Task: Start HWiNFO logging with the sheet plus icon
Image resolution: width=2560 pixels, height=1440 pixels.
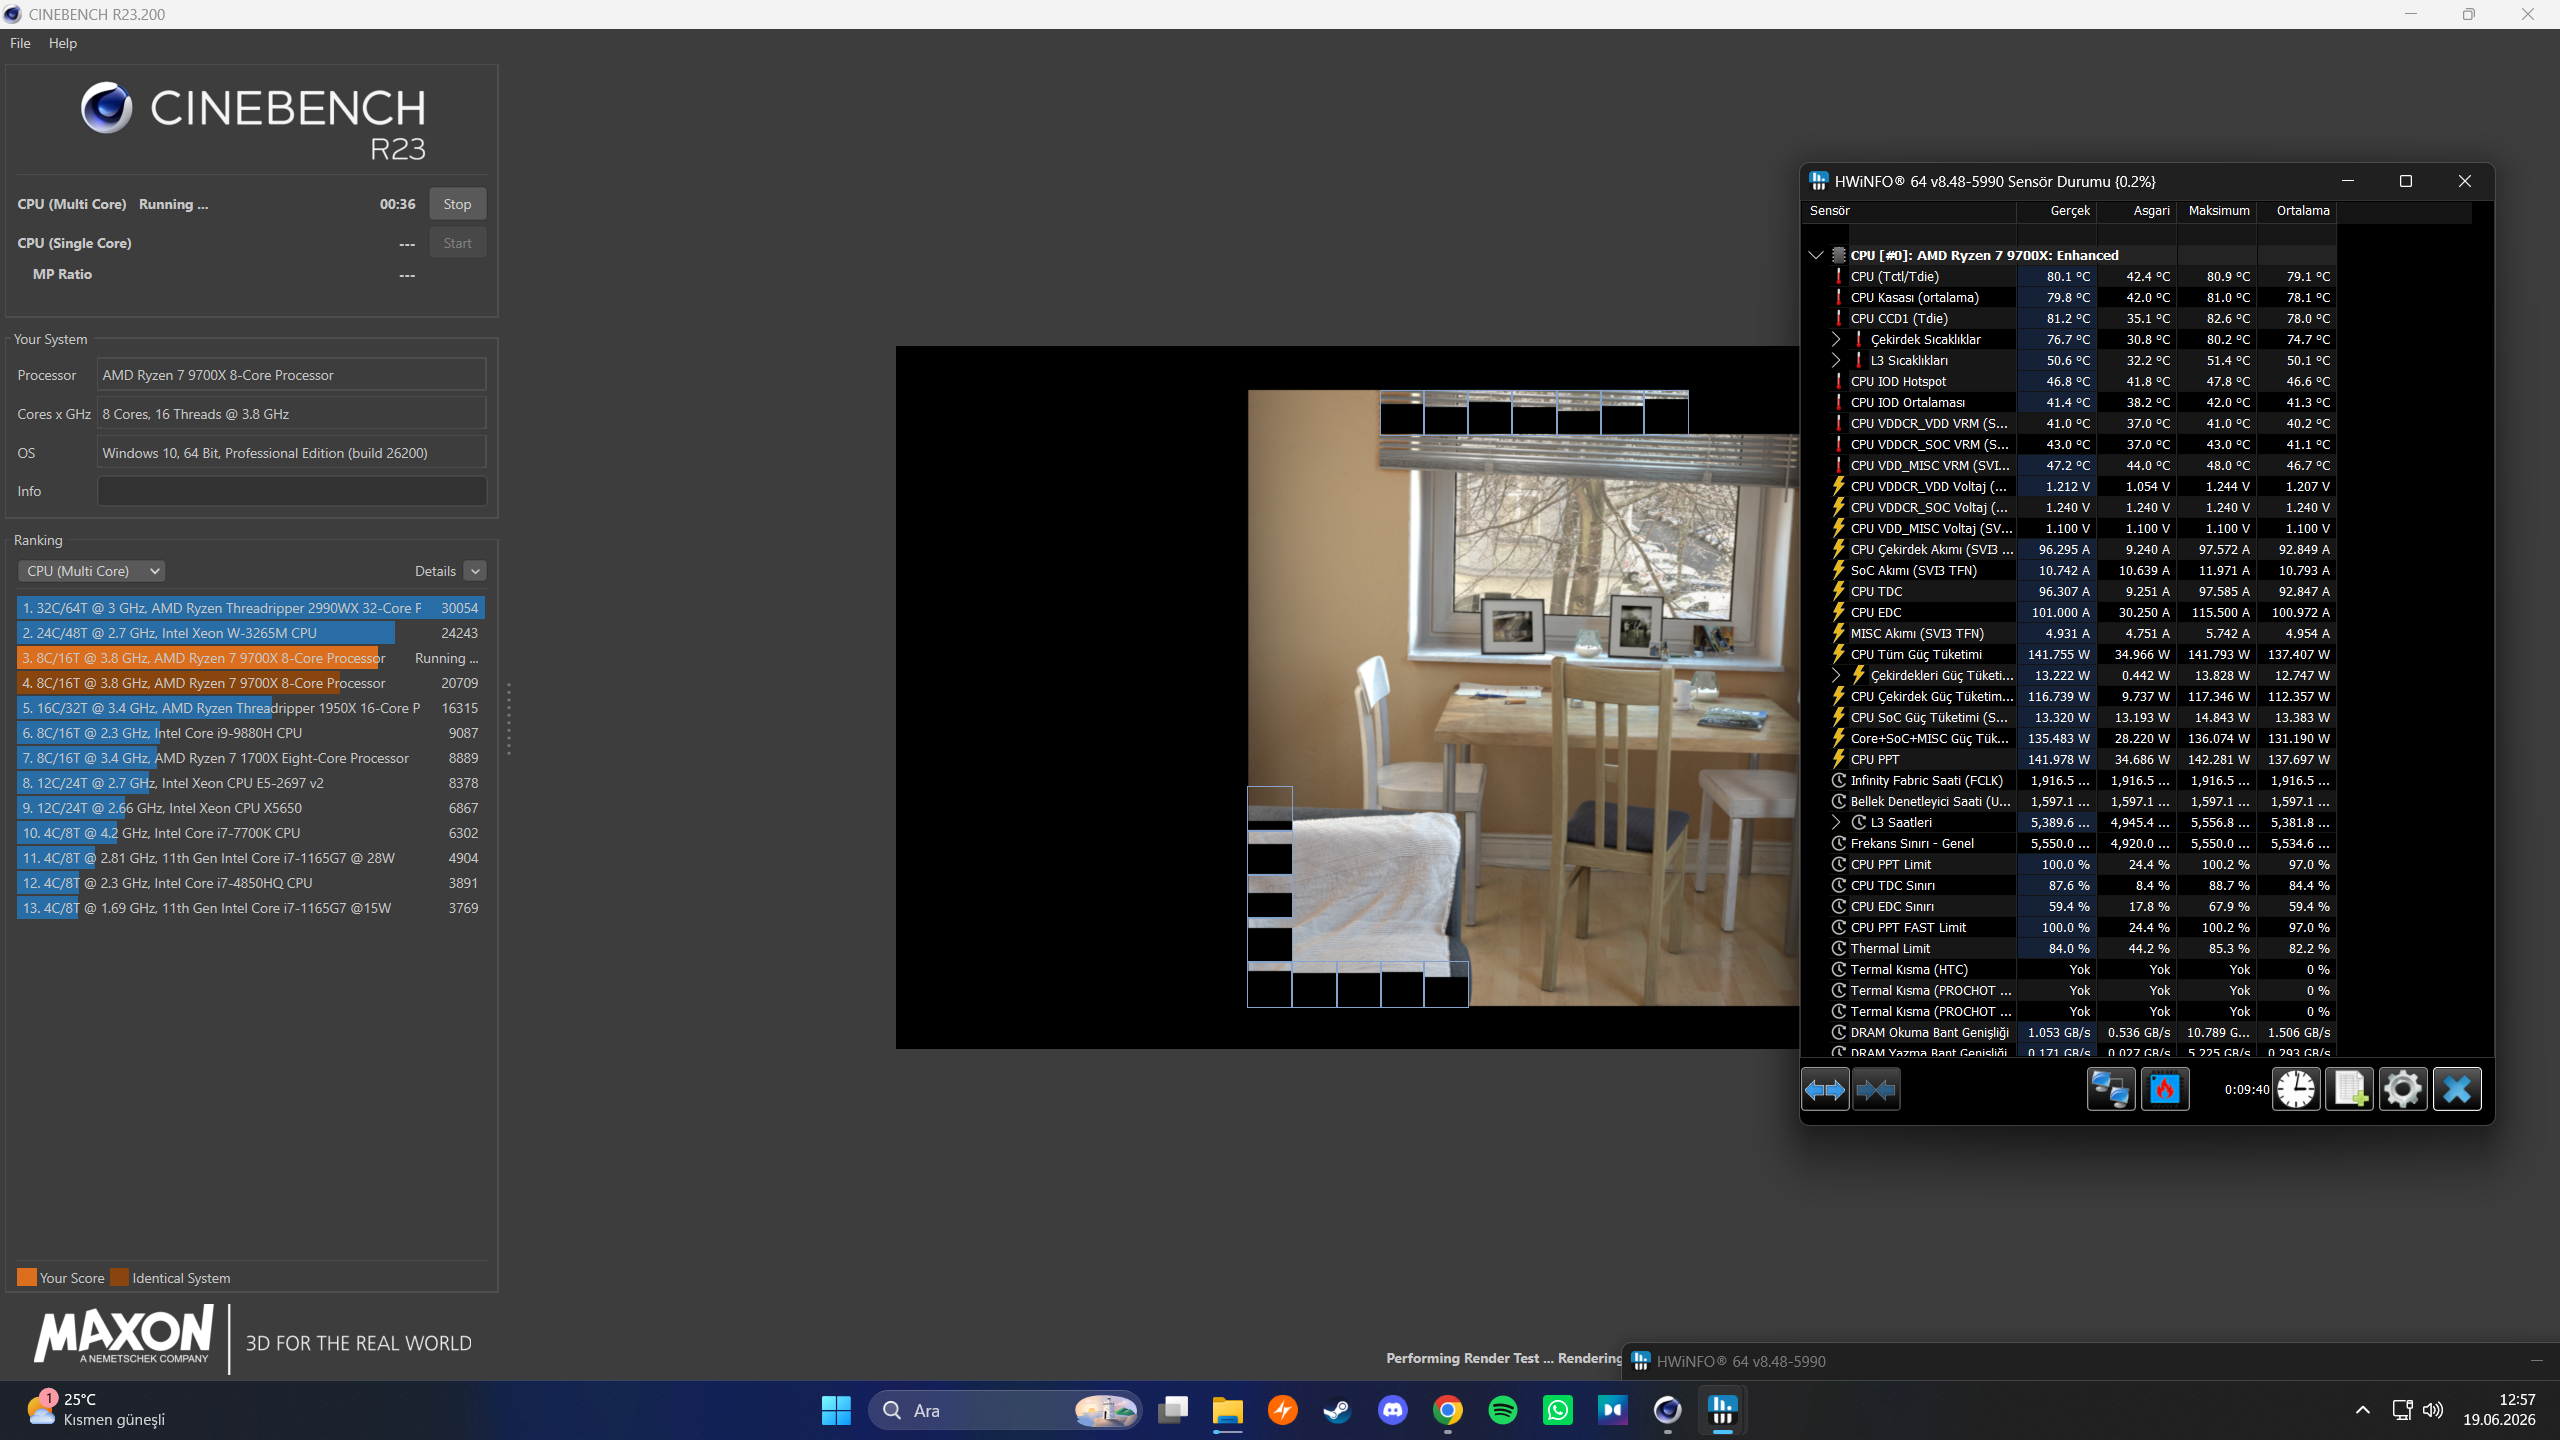Action: coord(2349,1089)
